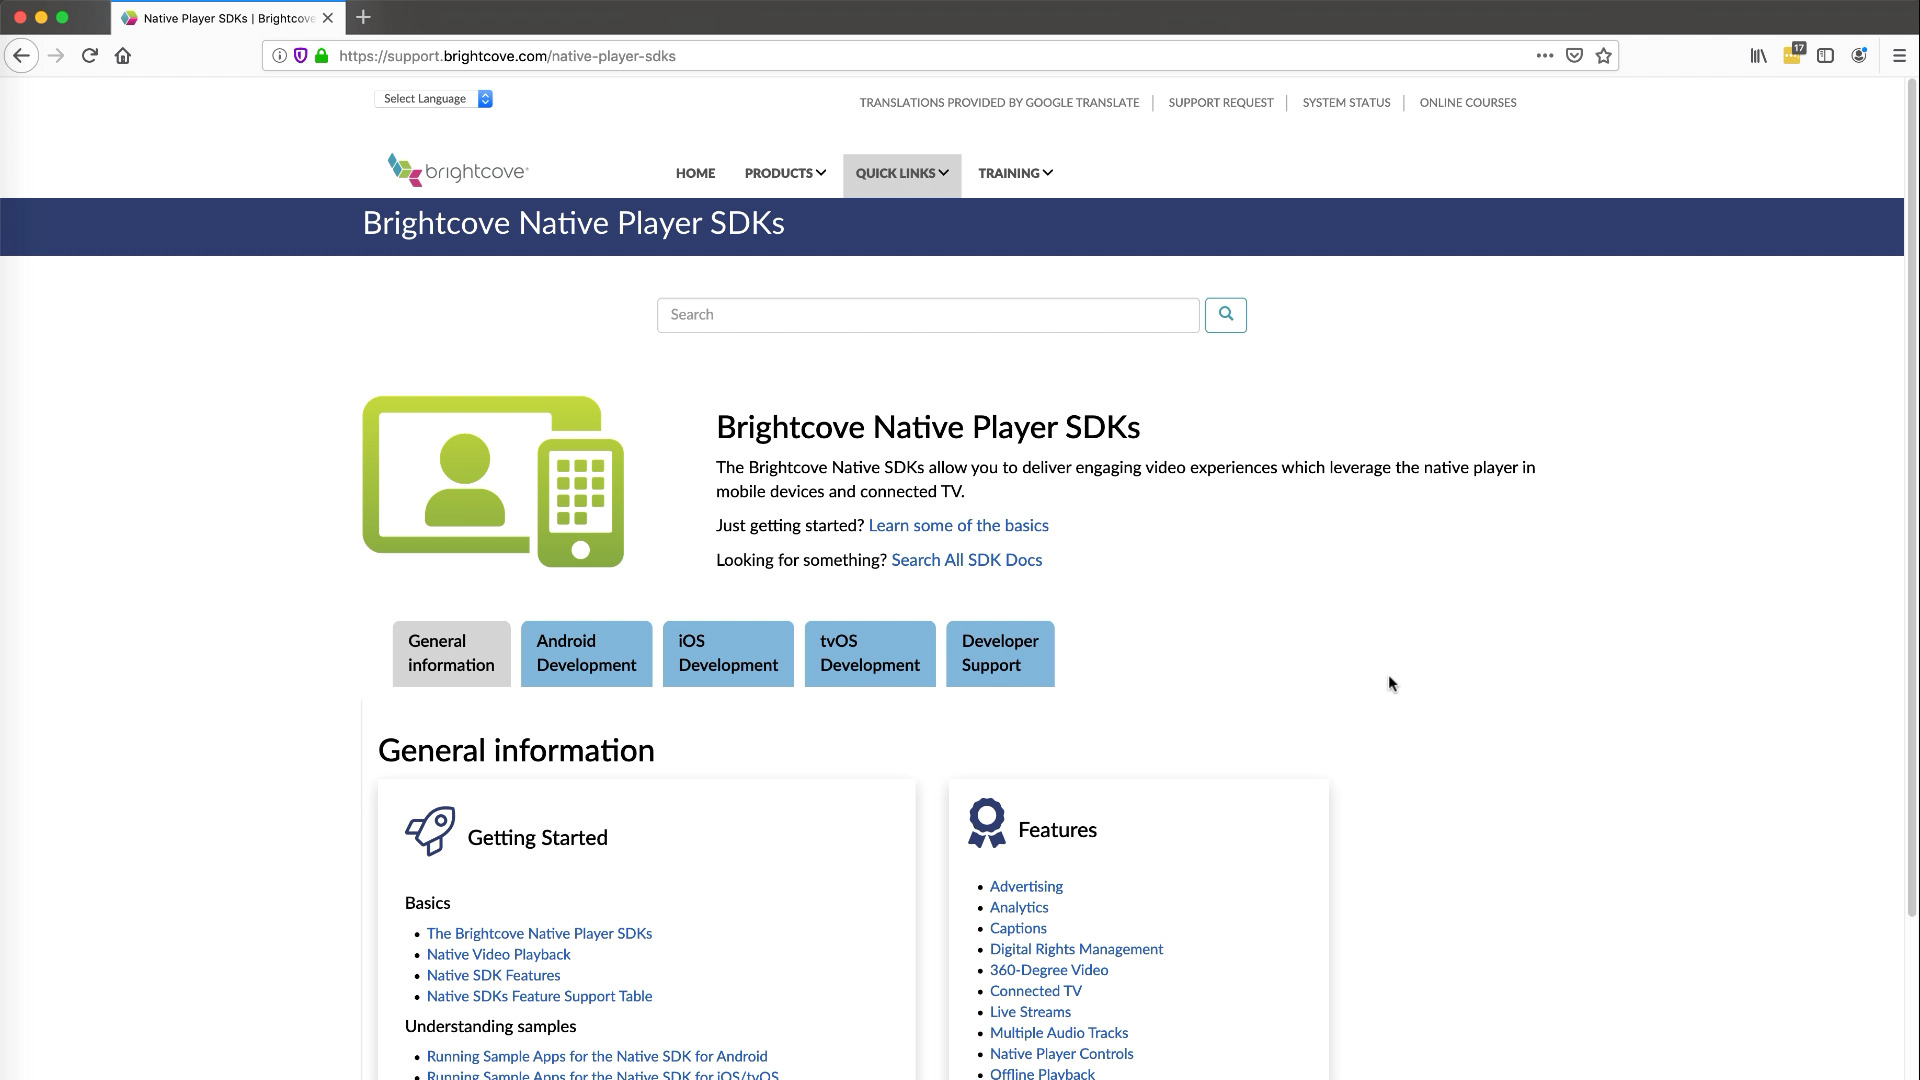Click the page vertical scrollbar
1920x1080 pixels.
[x=1912, y=500]
